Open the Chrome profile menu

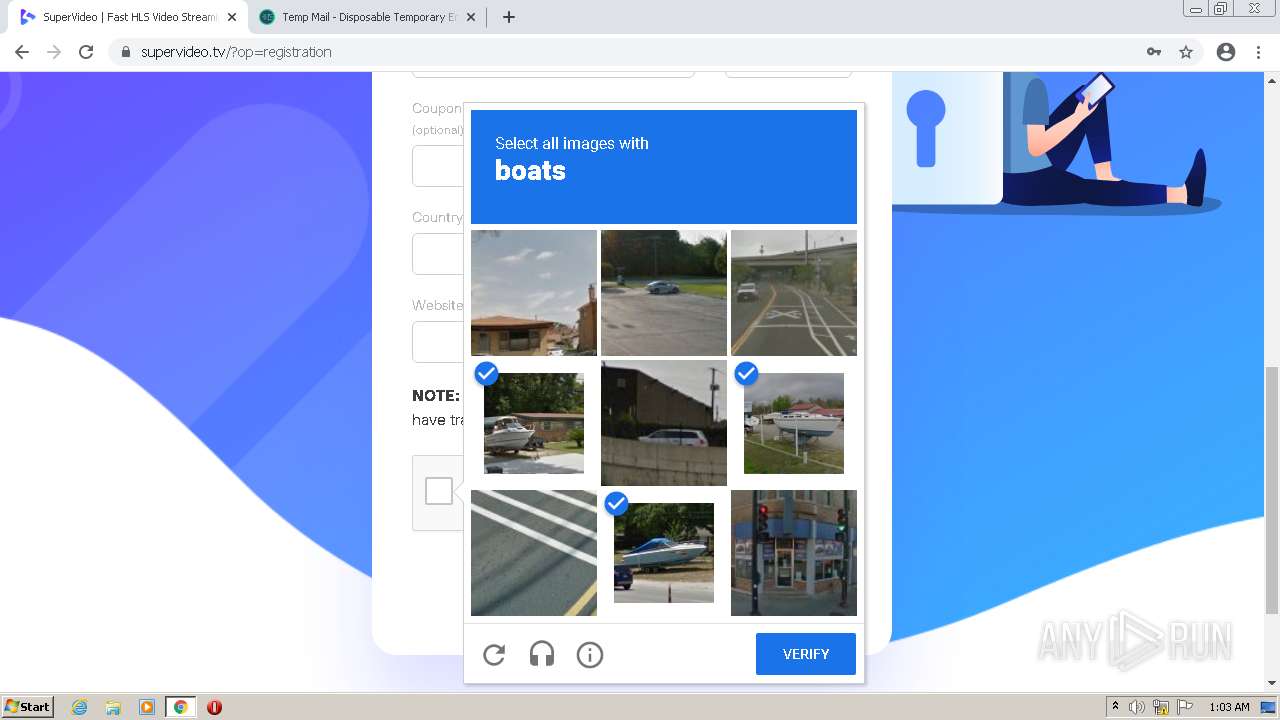coord(1226,52)
